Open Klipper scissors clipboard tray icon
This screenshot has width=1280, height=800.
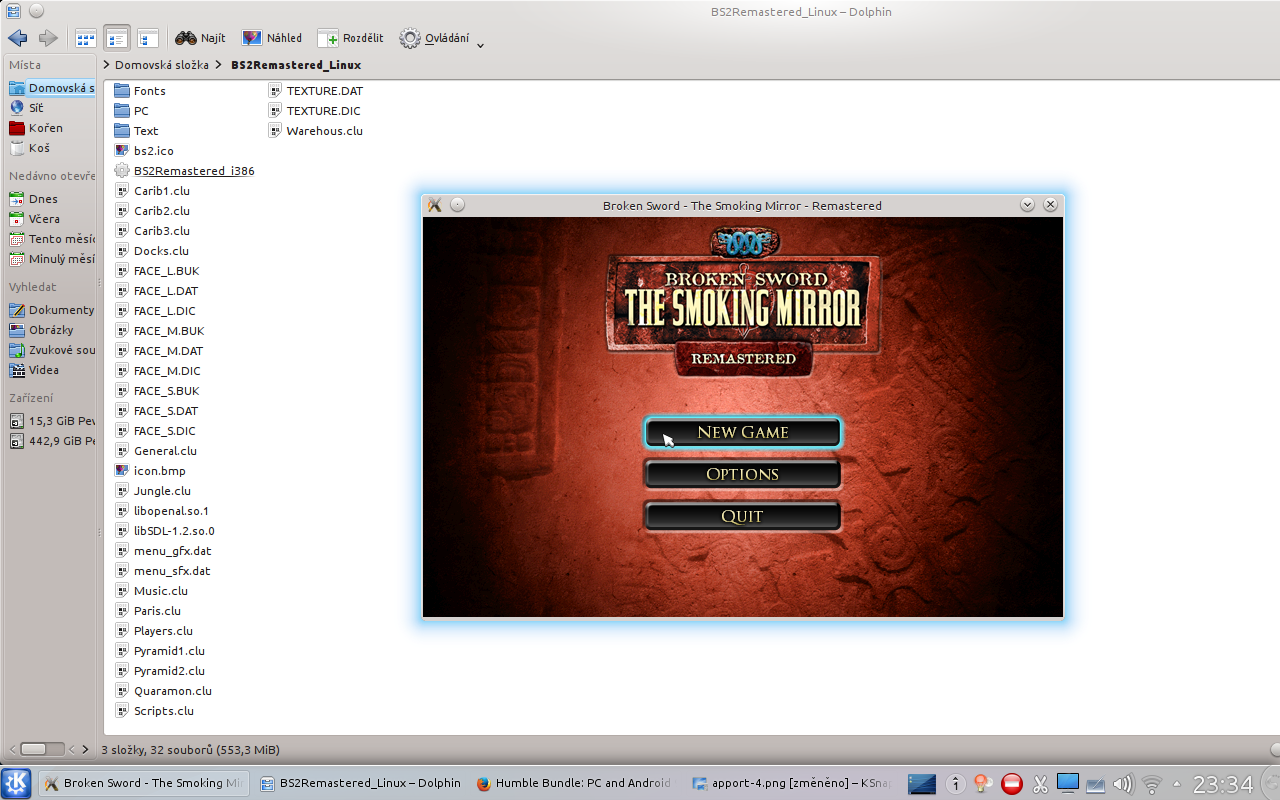point(1040,784)
